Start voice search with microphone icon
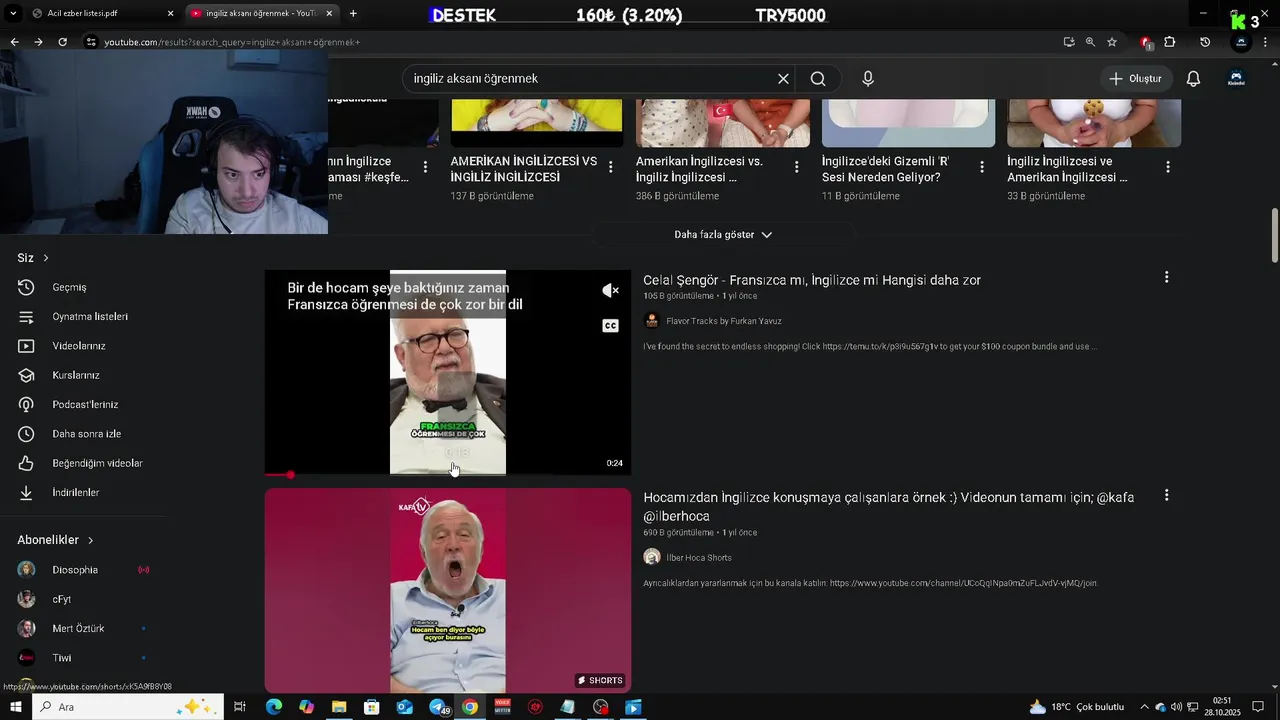This screenshot has width=1280, height=720. (x=868, y=79)
